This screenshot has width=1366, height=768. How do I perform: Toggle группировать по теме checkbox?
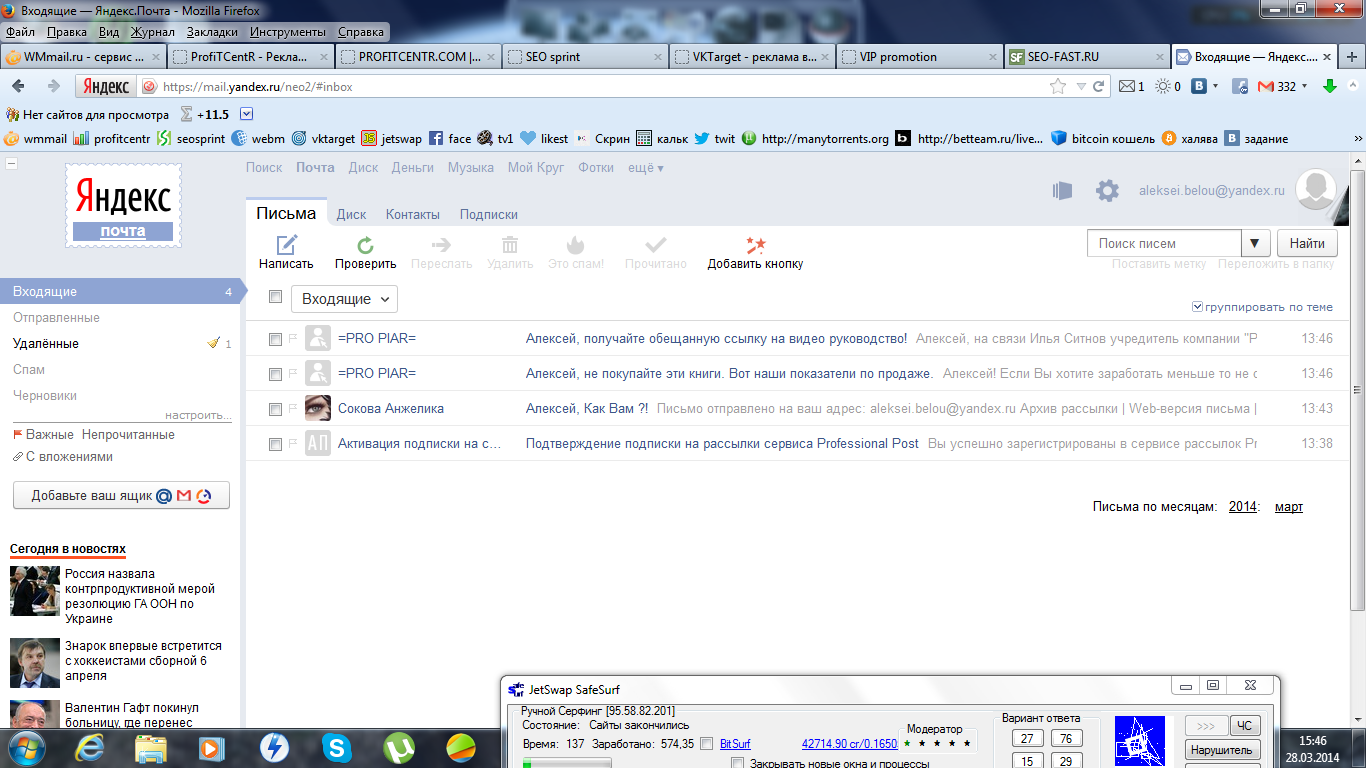click(x=1198, y=307)
